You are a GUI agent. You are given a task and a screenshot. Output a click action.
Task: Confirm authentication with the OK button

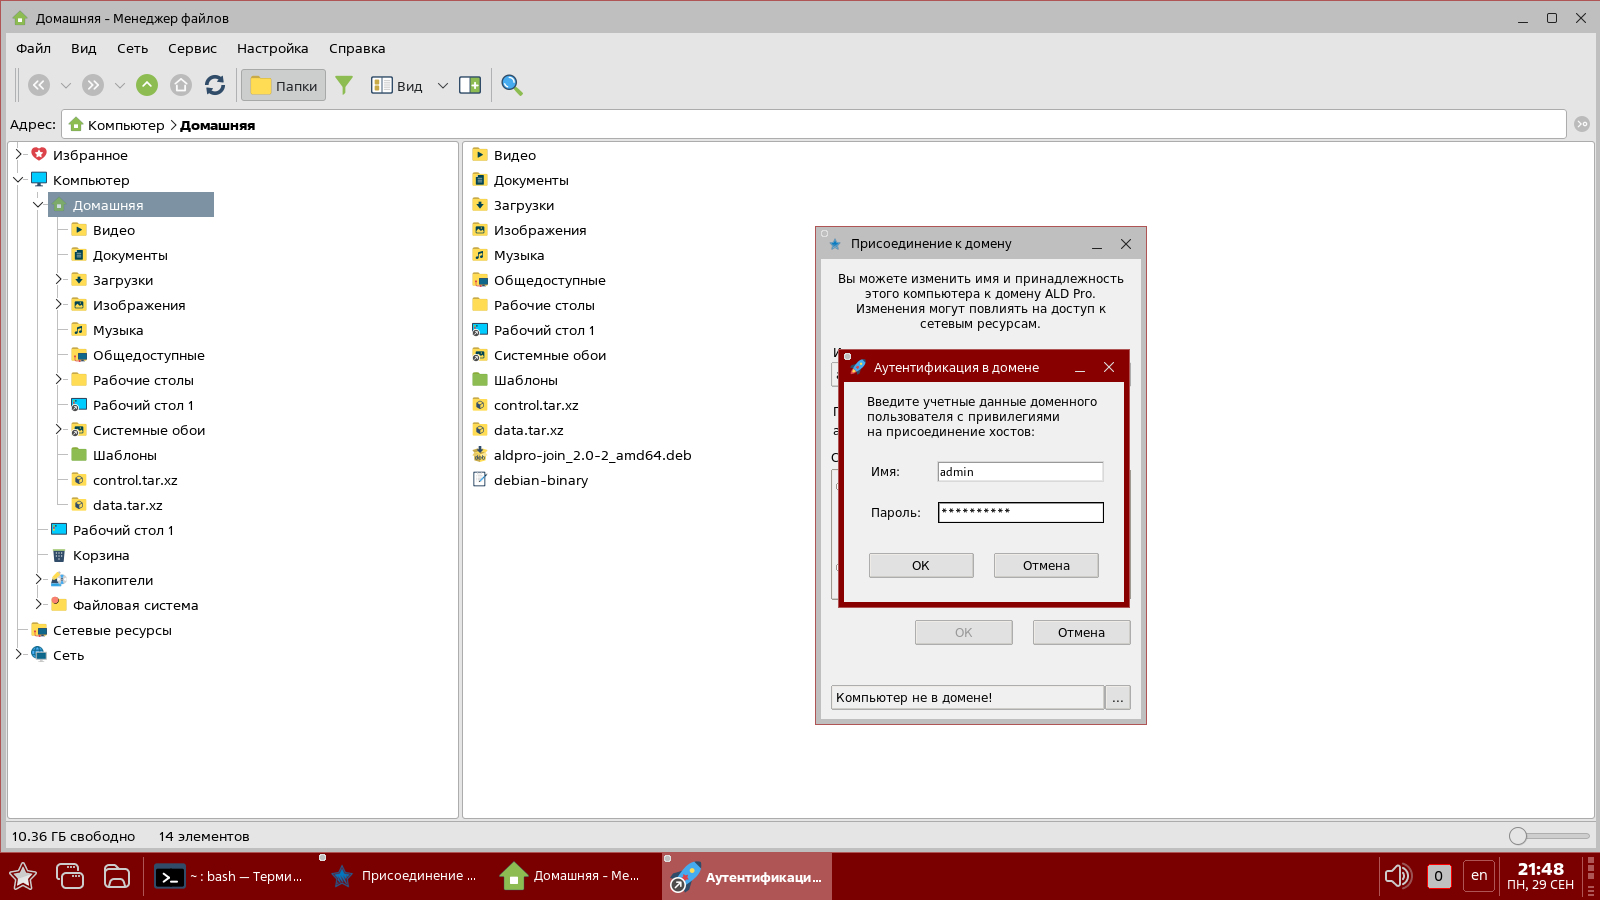point(920,565)
